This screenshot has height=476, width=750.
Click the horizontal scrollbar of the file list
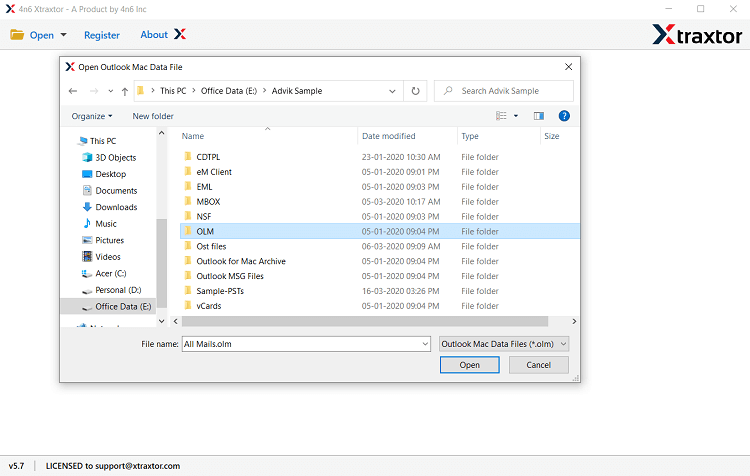click(x=365, y=321)
